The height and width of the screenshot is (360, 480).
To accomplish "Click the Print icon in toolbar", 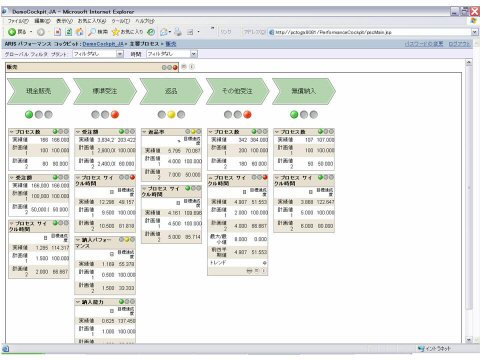I will (x=178, y=32).
